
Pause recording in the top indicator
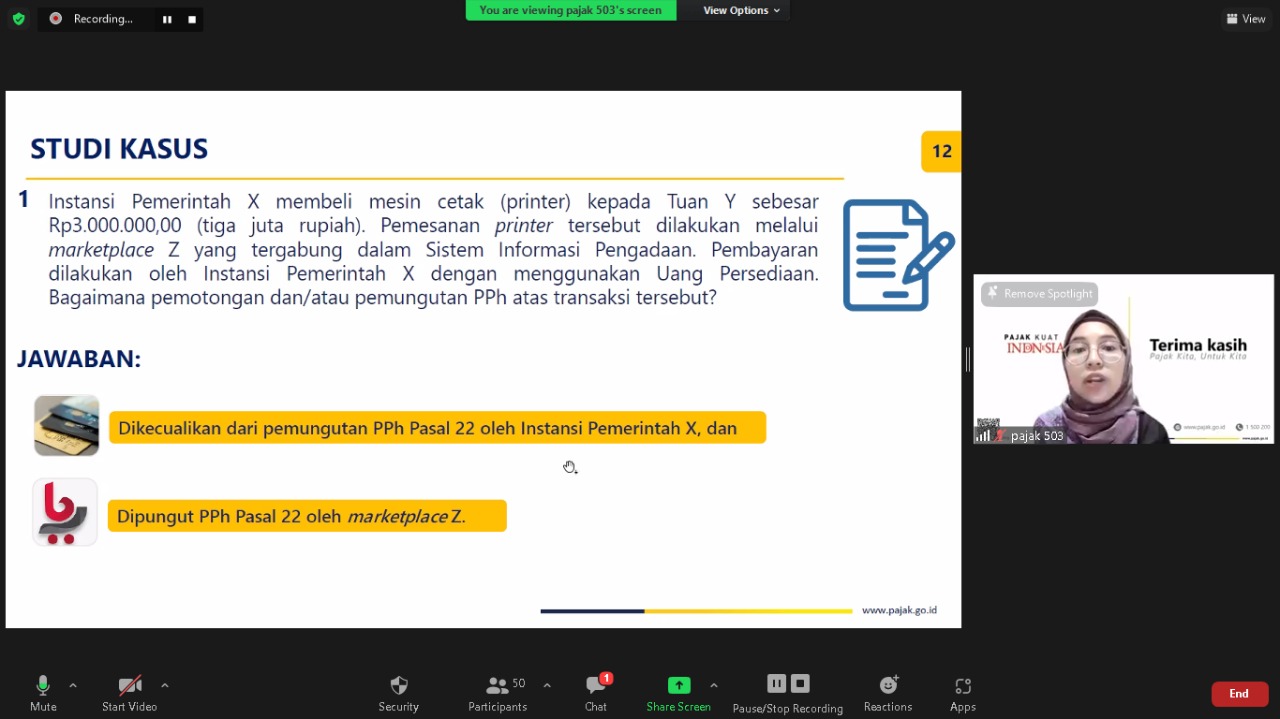coord(167,19)
